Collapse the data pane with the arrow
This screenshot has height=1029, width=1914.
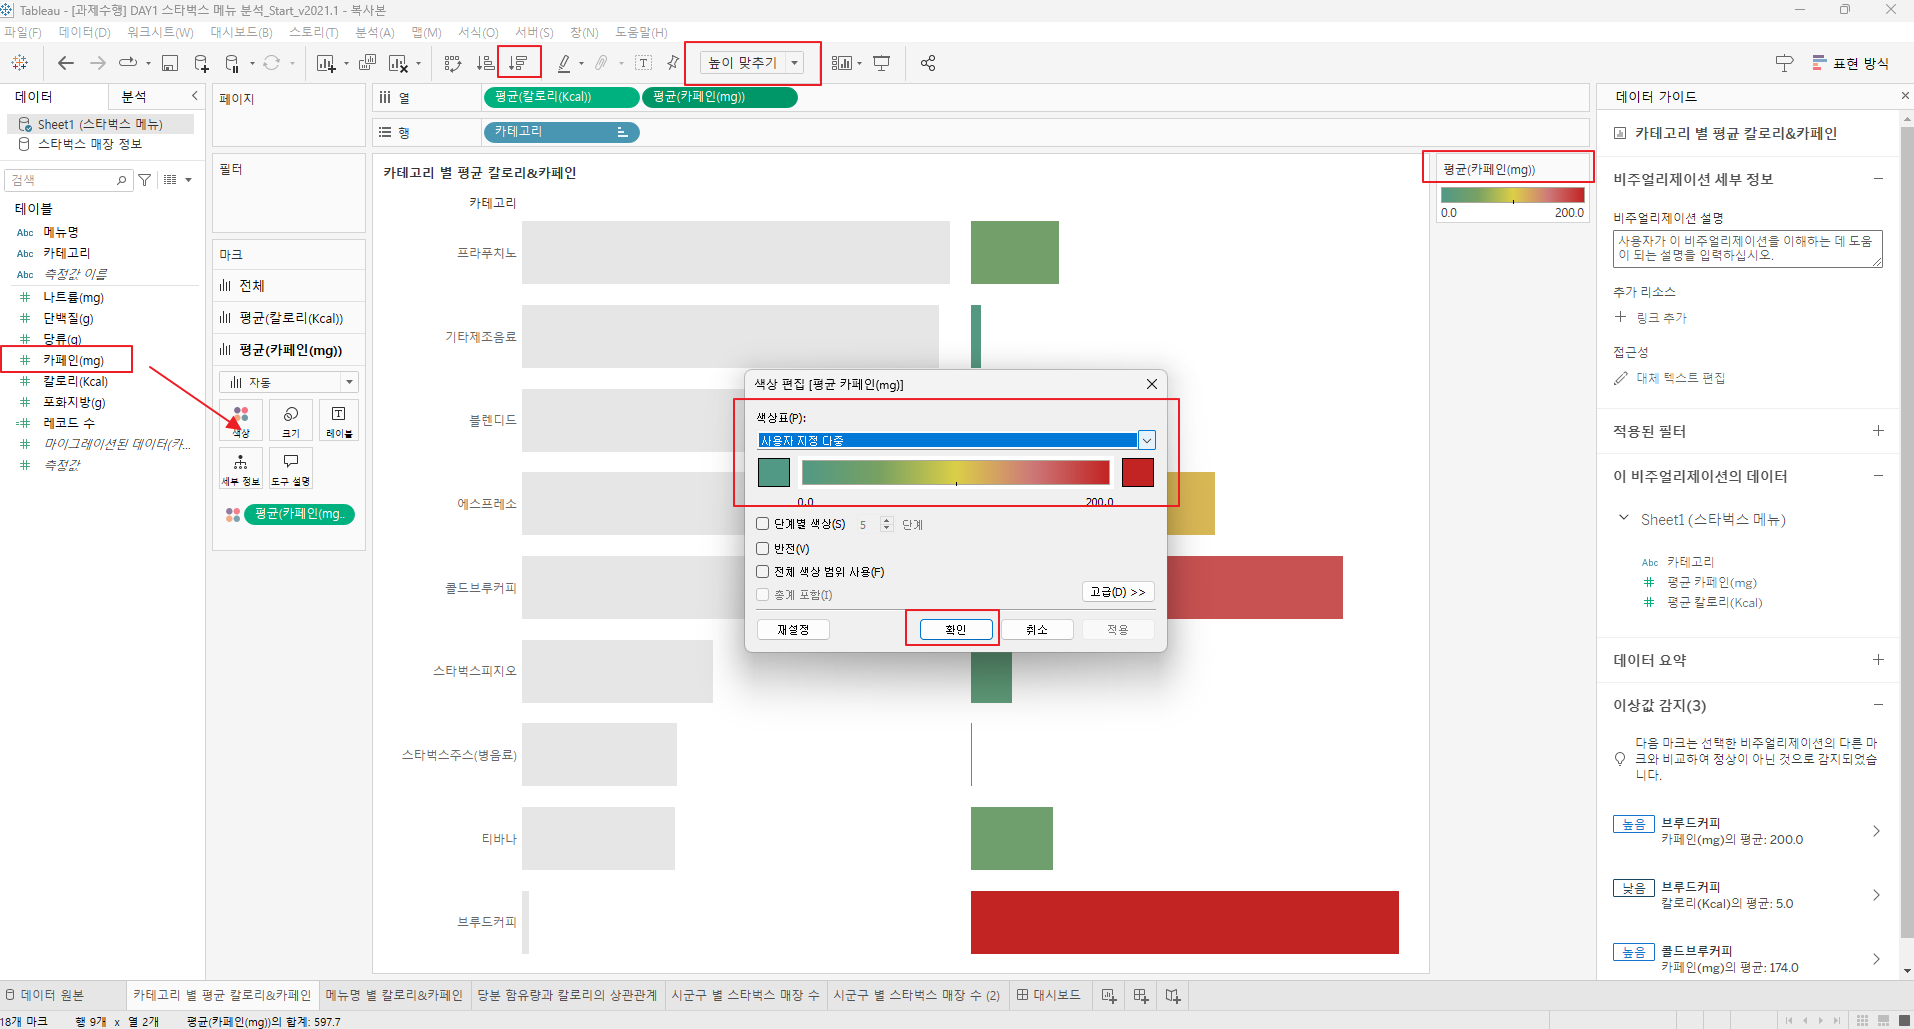(195, 96)
